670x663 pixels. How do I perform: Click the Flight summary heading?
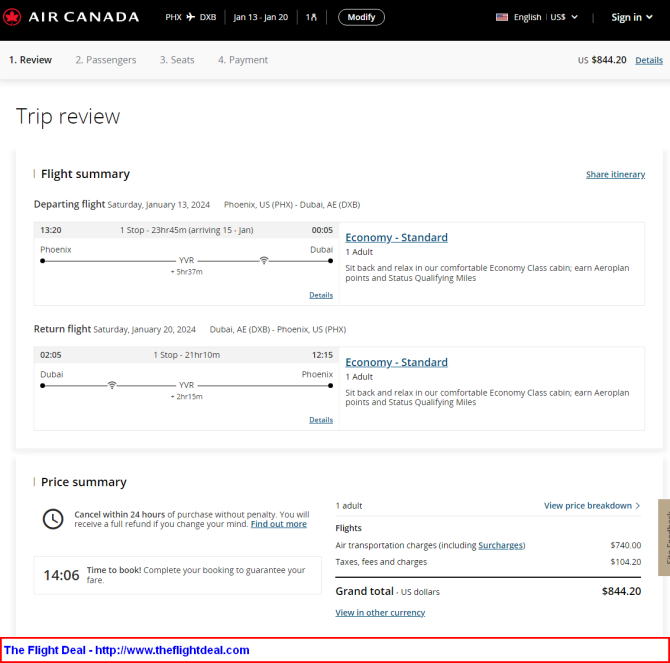[x=85, y=174]
